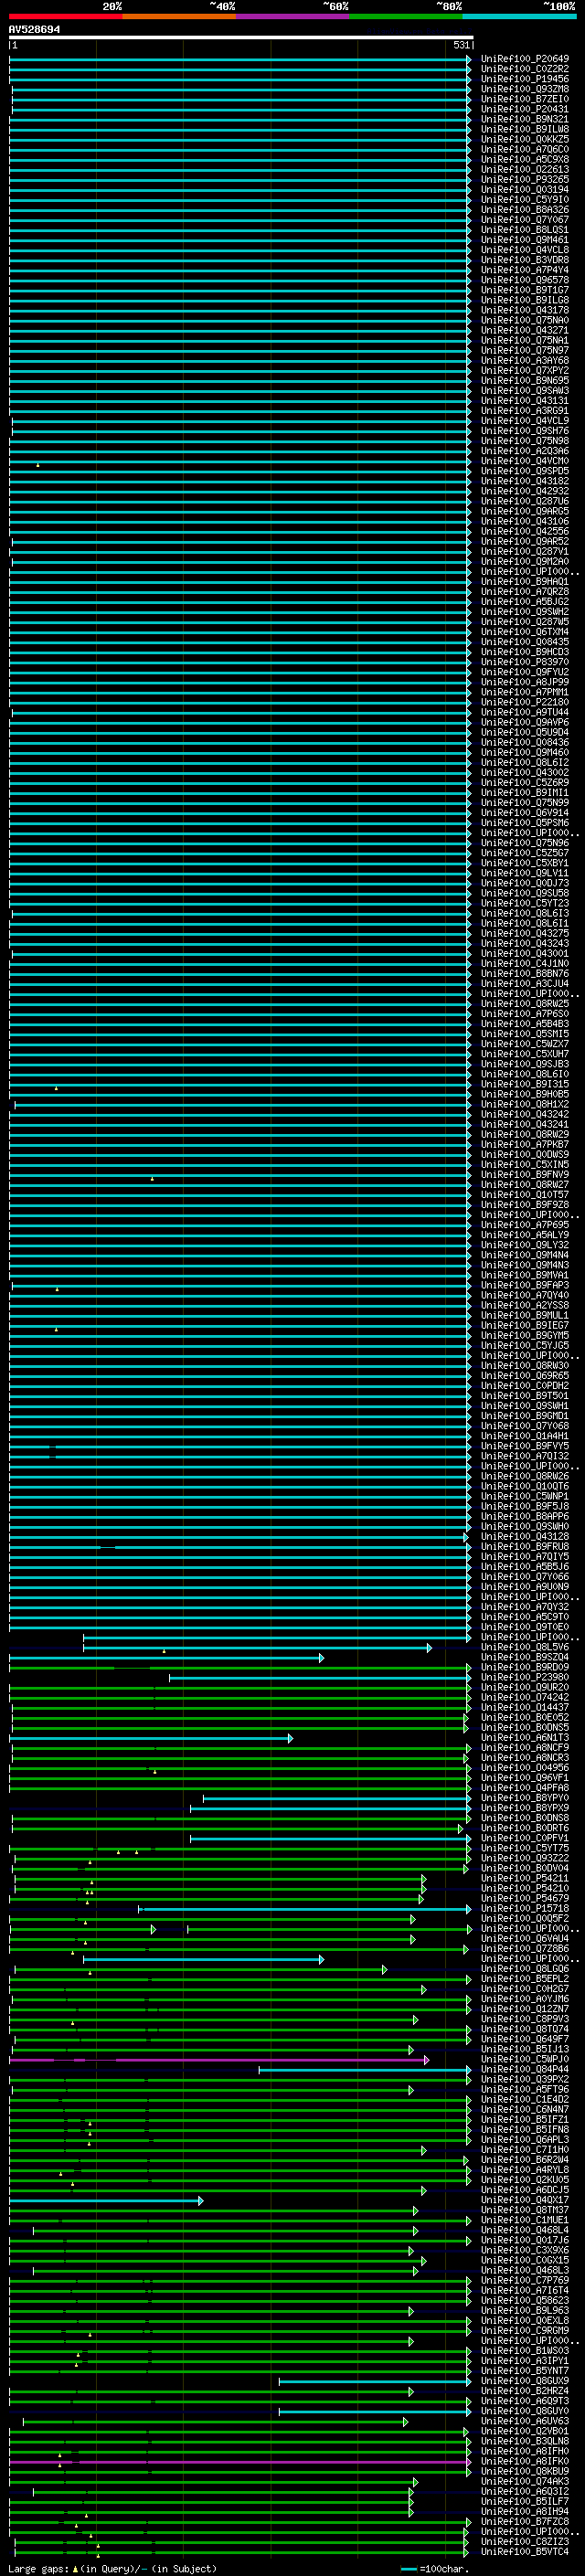The image size is (585, 2576).
Task: Open hit UniRef100_P20649
Action: pos(525,59)
